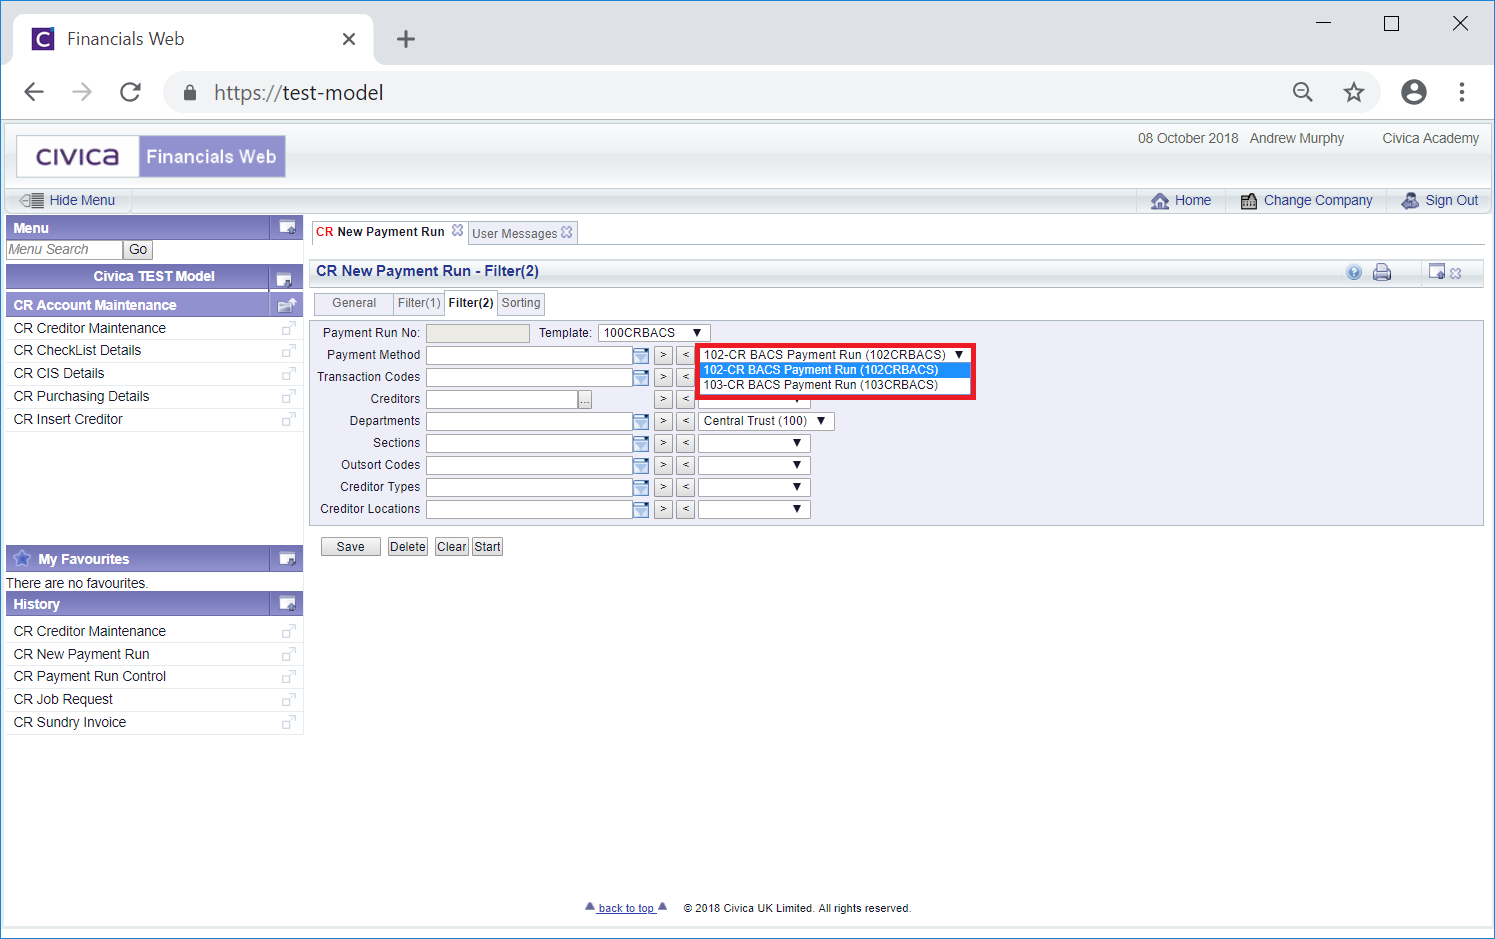Click the Change Company icon
1495x939 pixels.
(x=1249, y=201)
